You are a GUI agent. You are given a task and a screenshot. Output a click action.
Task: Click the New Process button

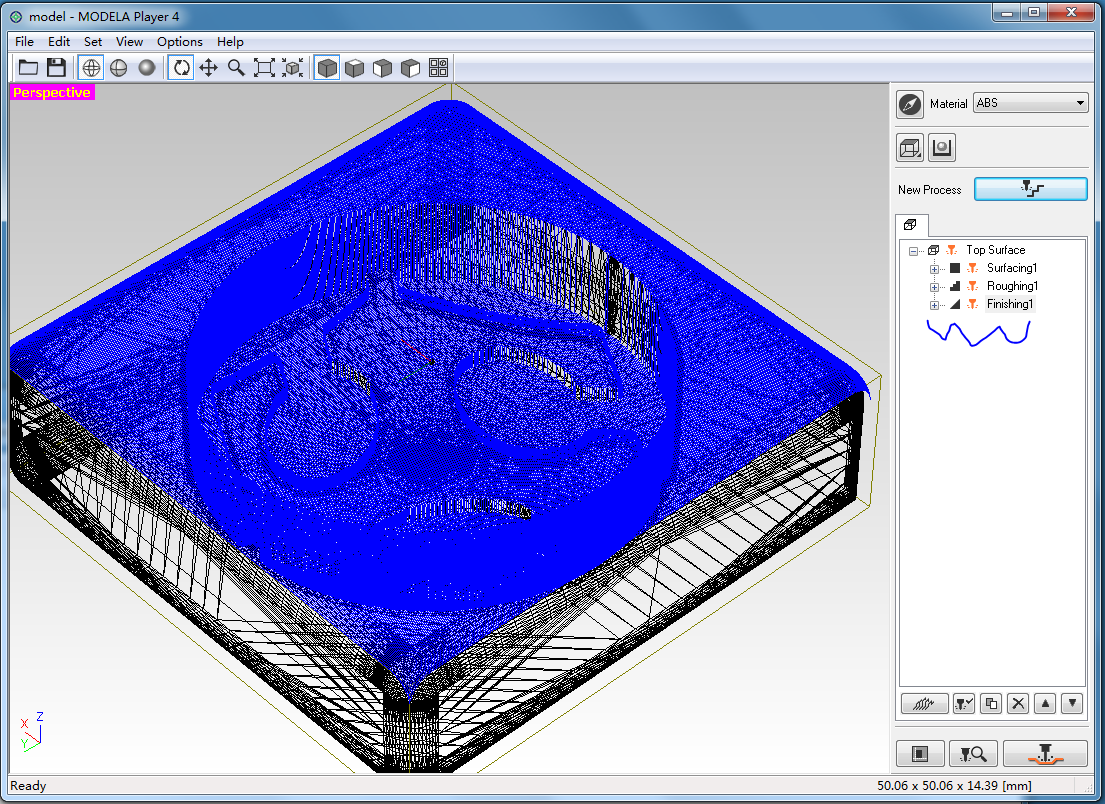click(1030, 189)
